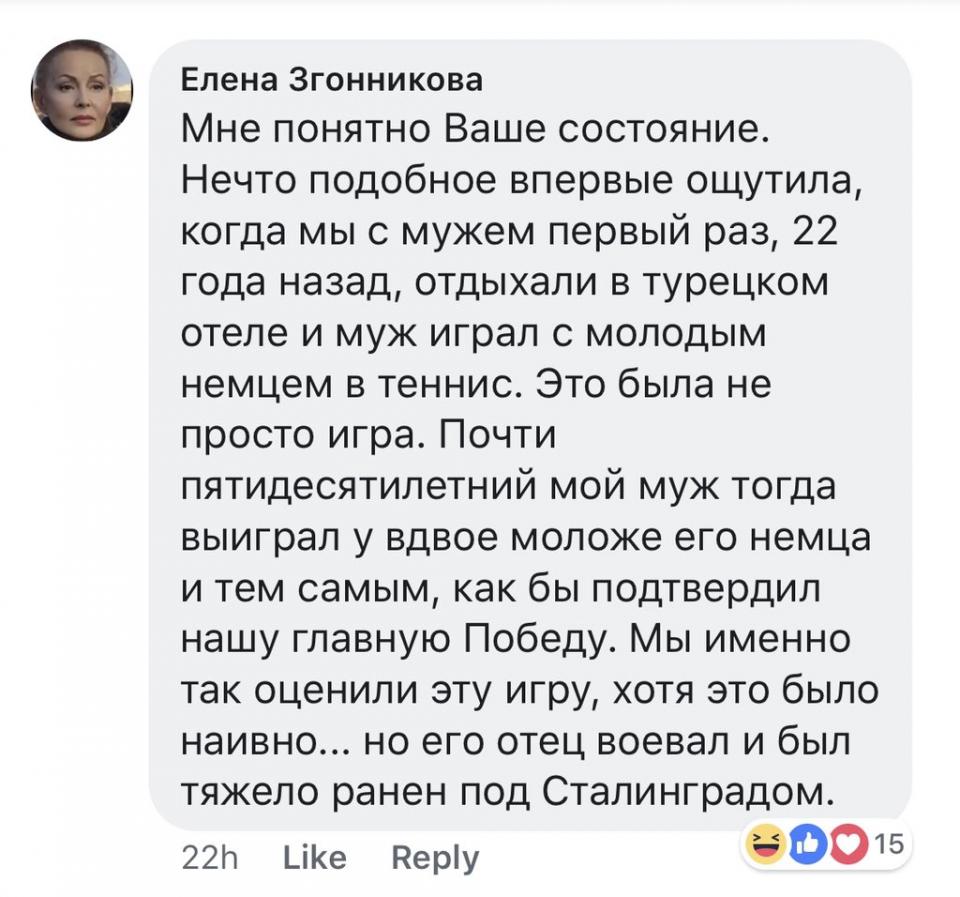This screenshot has width=960, height=897.
Task: Click the laughing face reaction emoji
Action: click(766, 846)
